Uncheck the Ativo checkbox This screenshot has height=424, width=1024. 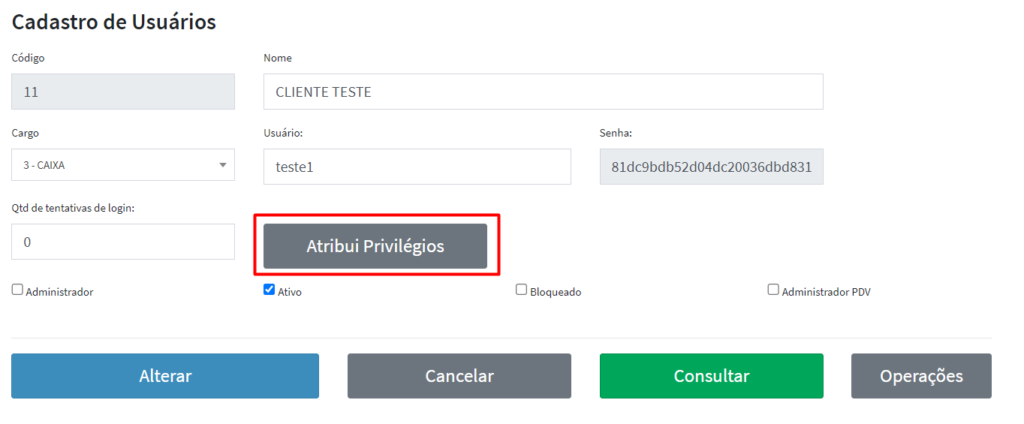(269, 290)
